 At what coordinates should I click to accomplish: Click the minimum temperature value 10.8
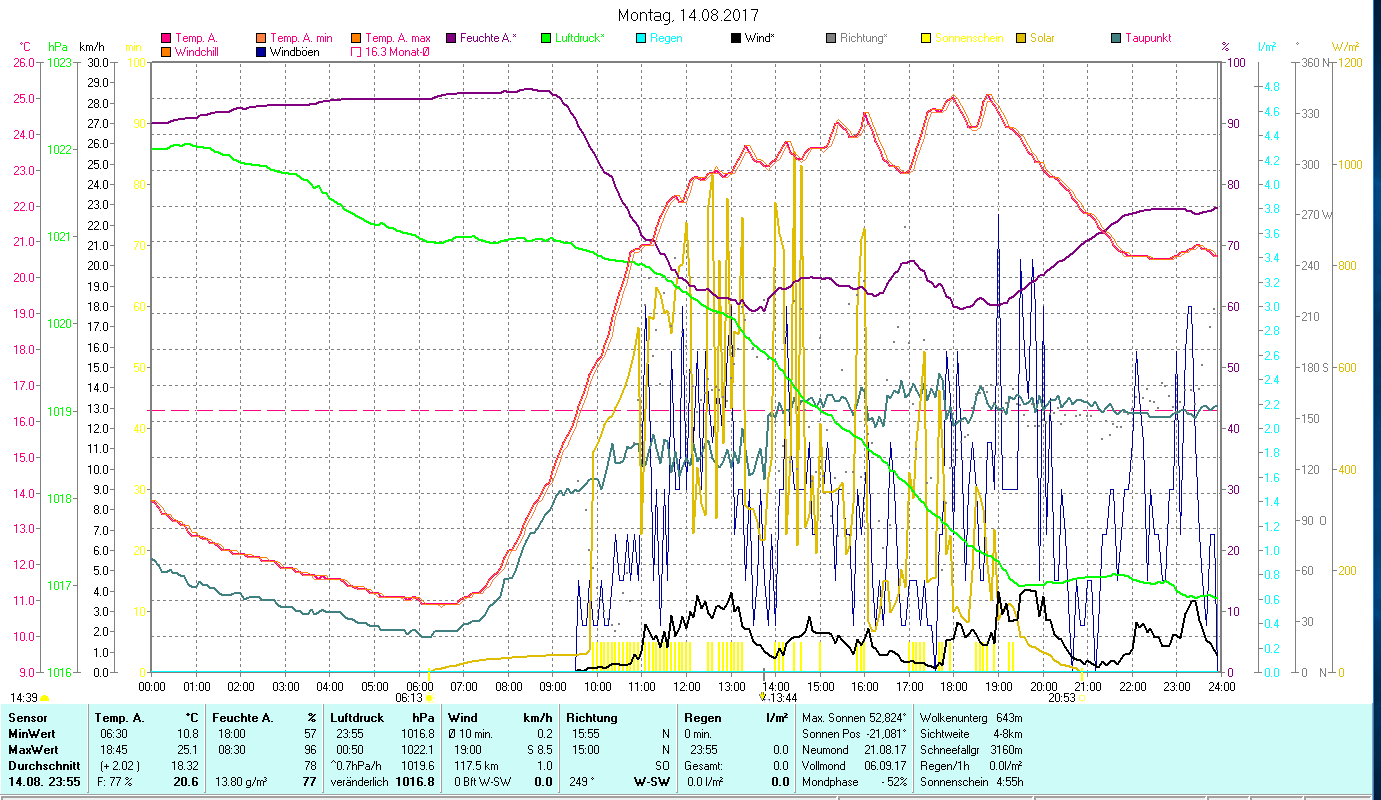pyautogui.click(x=188, y=734)
